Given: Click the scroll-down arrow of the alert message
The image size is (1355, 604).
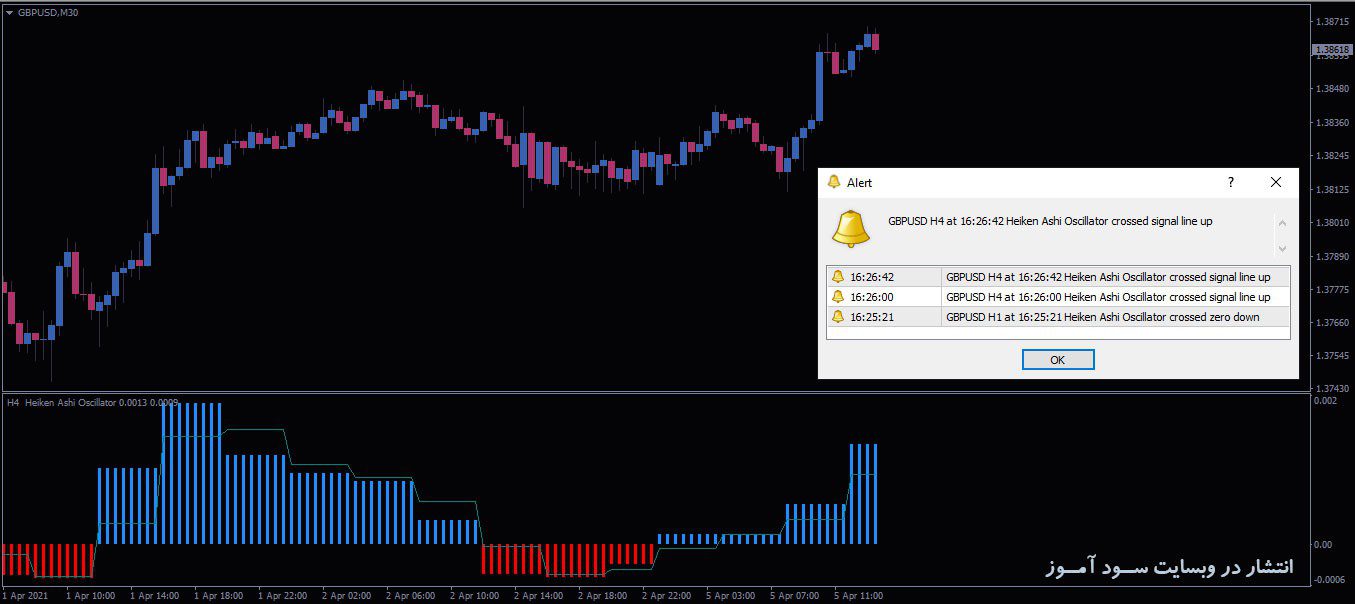Looking at the screenshot, I should click(1282, 248).
